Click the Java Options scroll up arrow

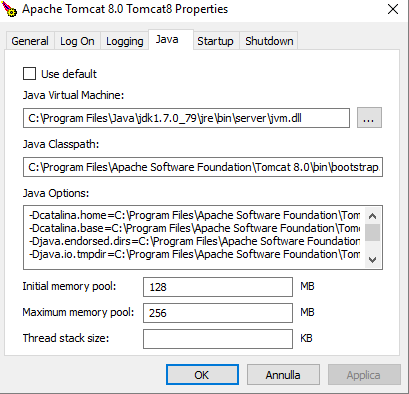pyautogui.click(x=372, y=216)
